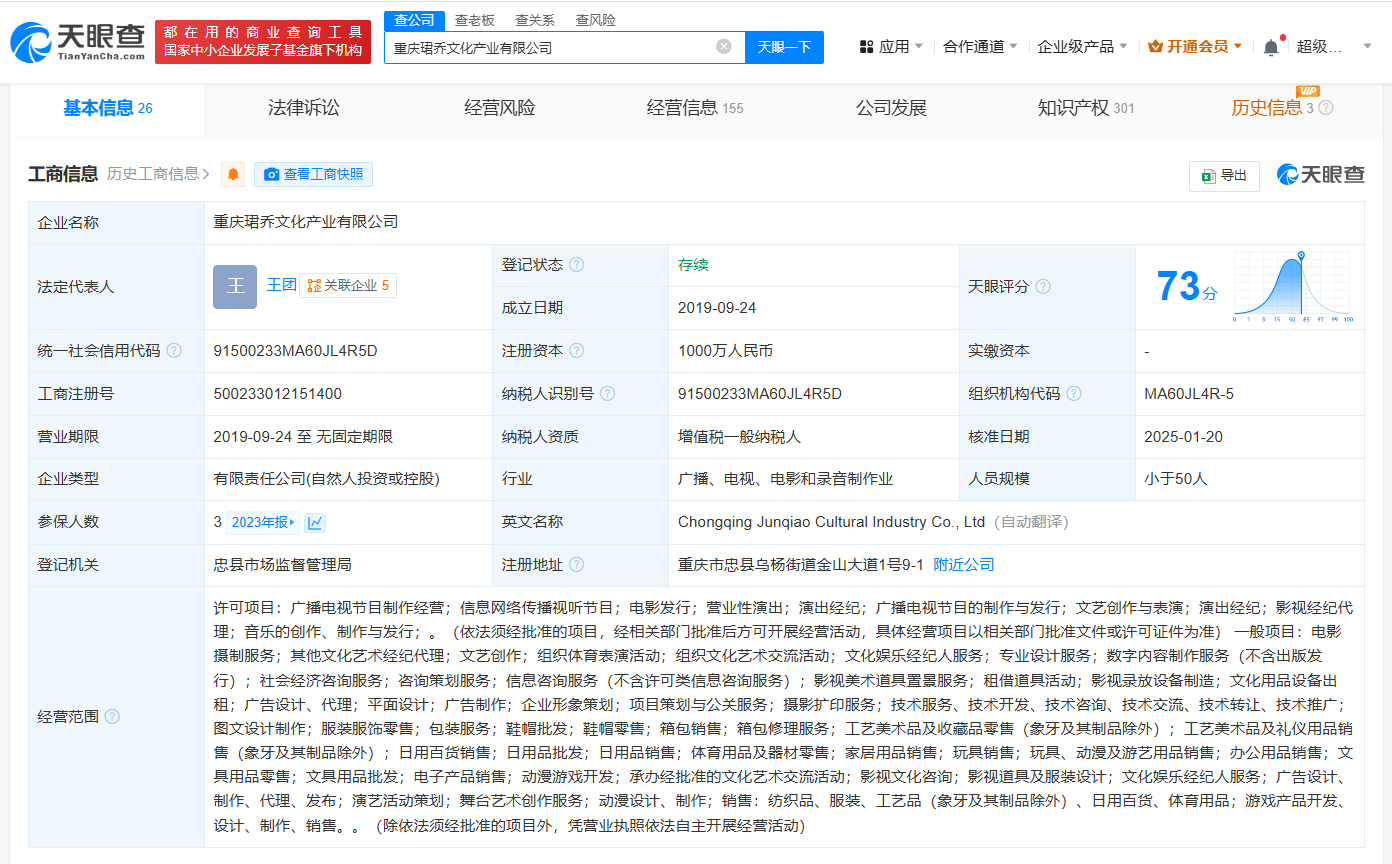Click help icon beside 登记状态

pos(577,265)
